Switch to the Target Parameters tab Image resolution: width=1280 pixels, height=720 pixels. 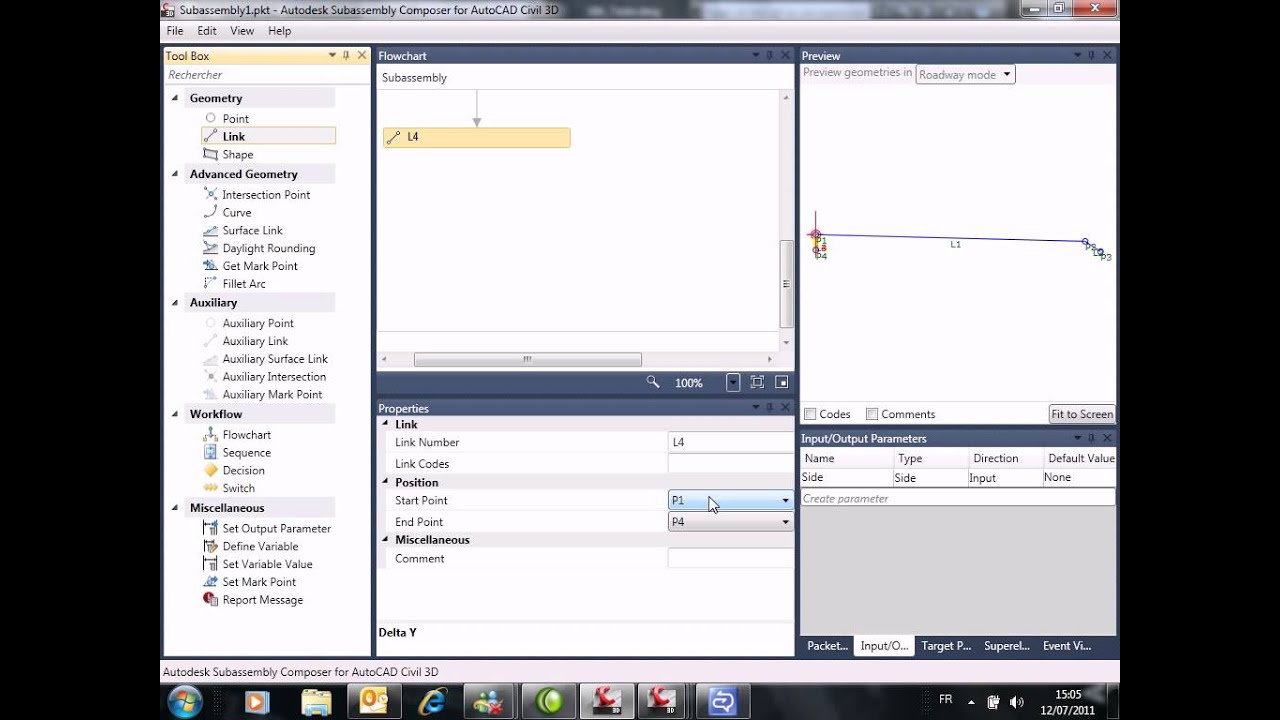945,646
